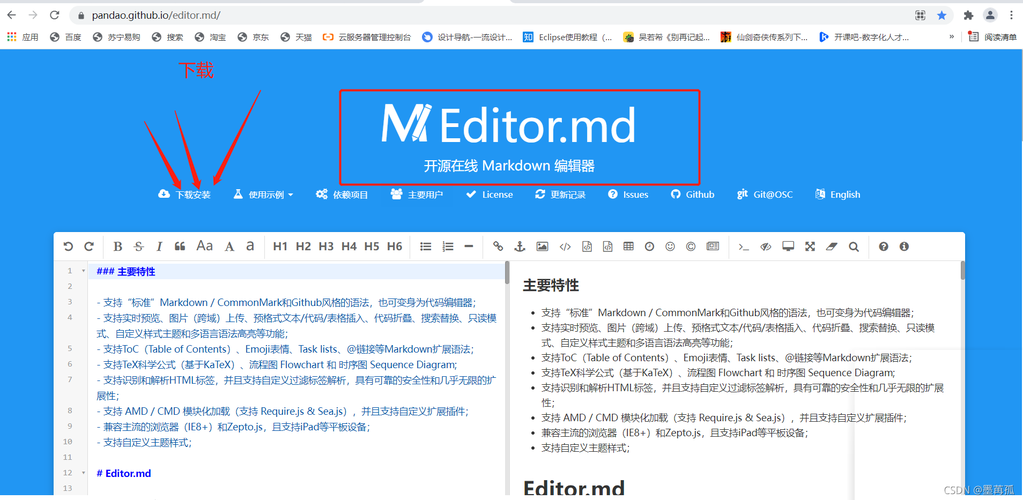1023x500 pixels.
Task: Show hidden bookmarks with the » chevron
Action: [x=952, y=37]
